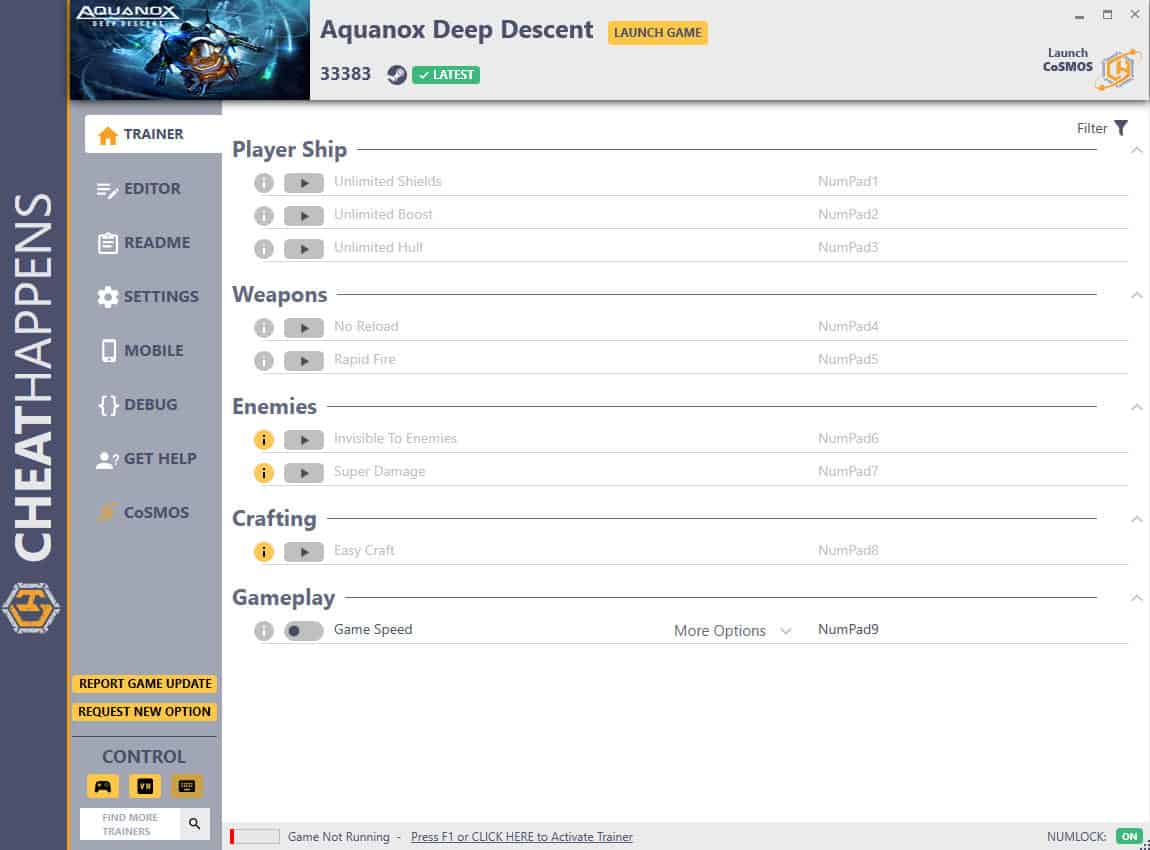1150x850 pixels.
Task: Activate Unlimited Boost cheat
Action: coord(304,216)
